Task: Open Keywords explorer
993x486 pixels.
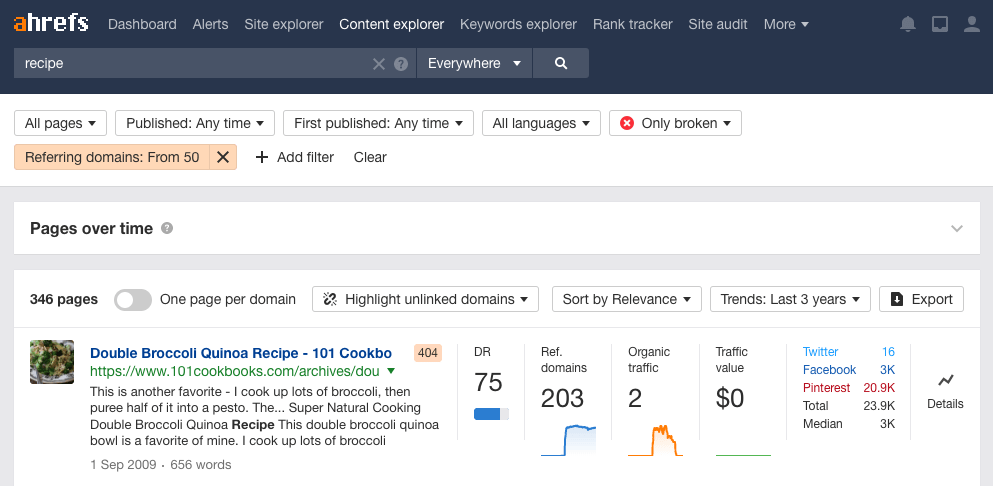Action: [518, 24]
